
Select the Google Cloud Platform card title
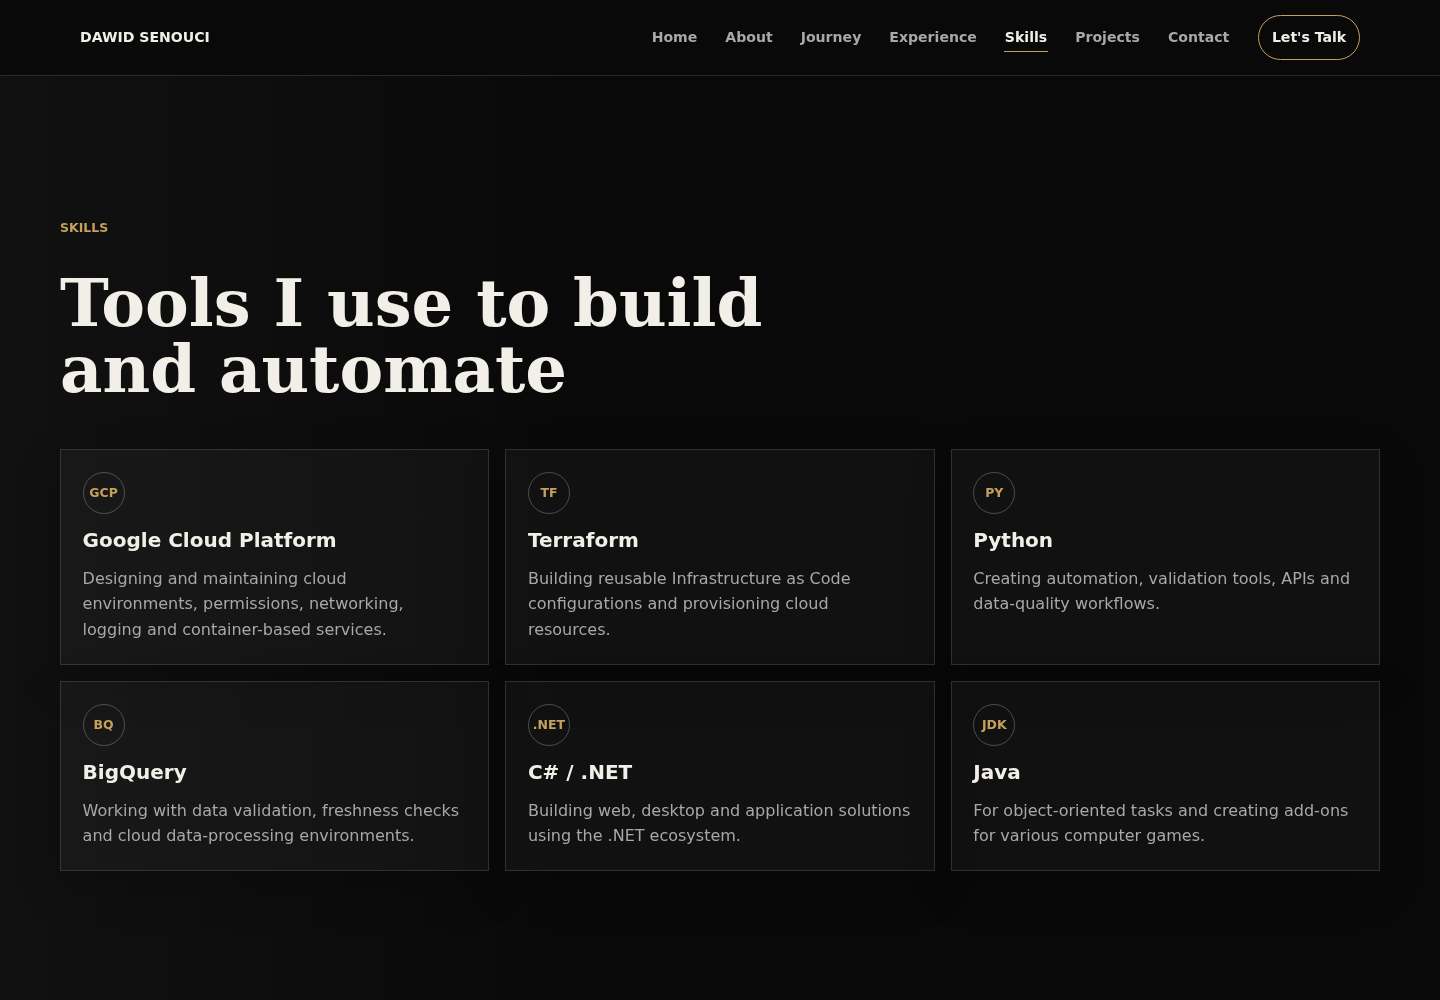pyautogui.click(x=209, y=540)
